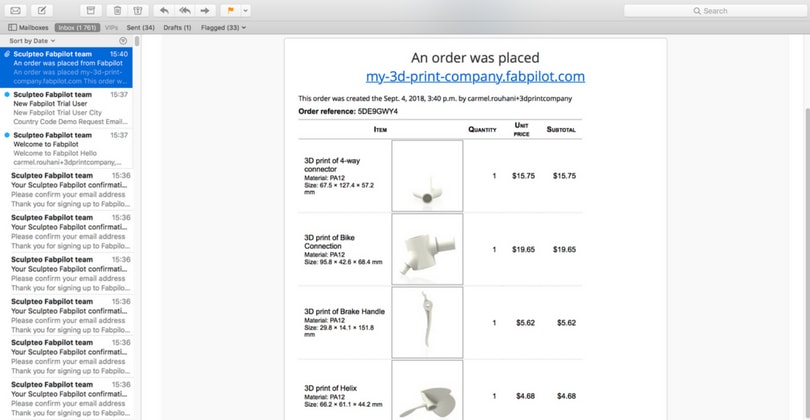Click the '3D print of 4-way connector' text
Screen dimensions: 810x420
[x=332, y=165]
